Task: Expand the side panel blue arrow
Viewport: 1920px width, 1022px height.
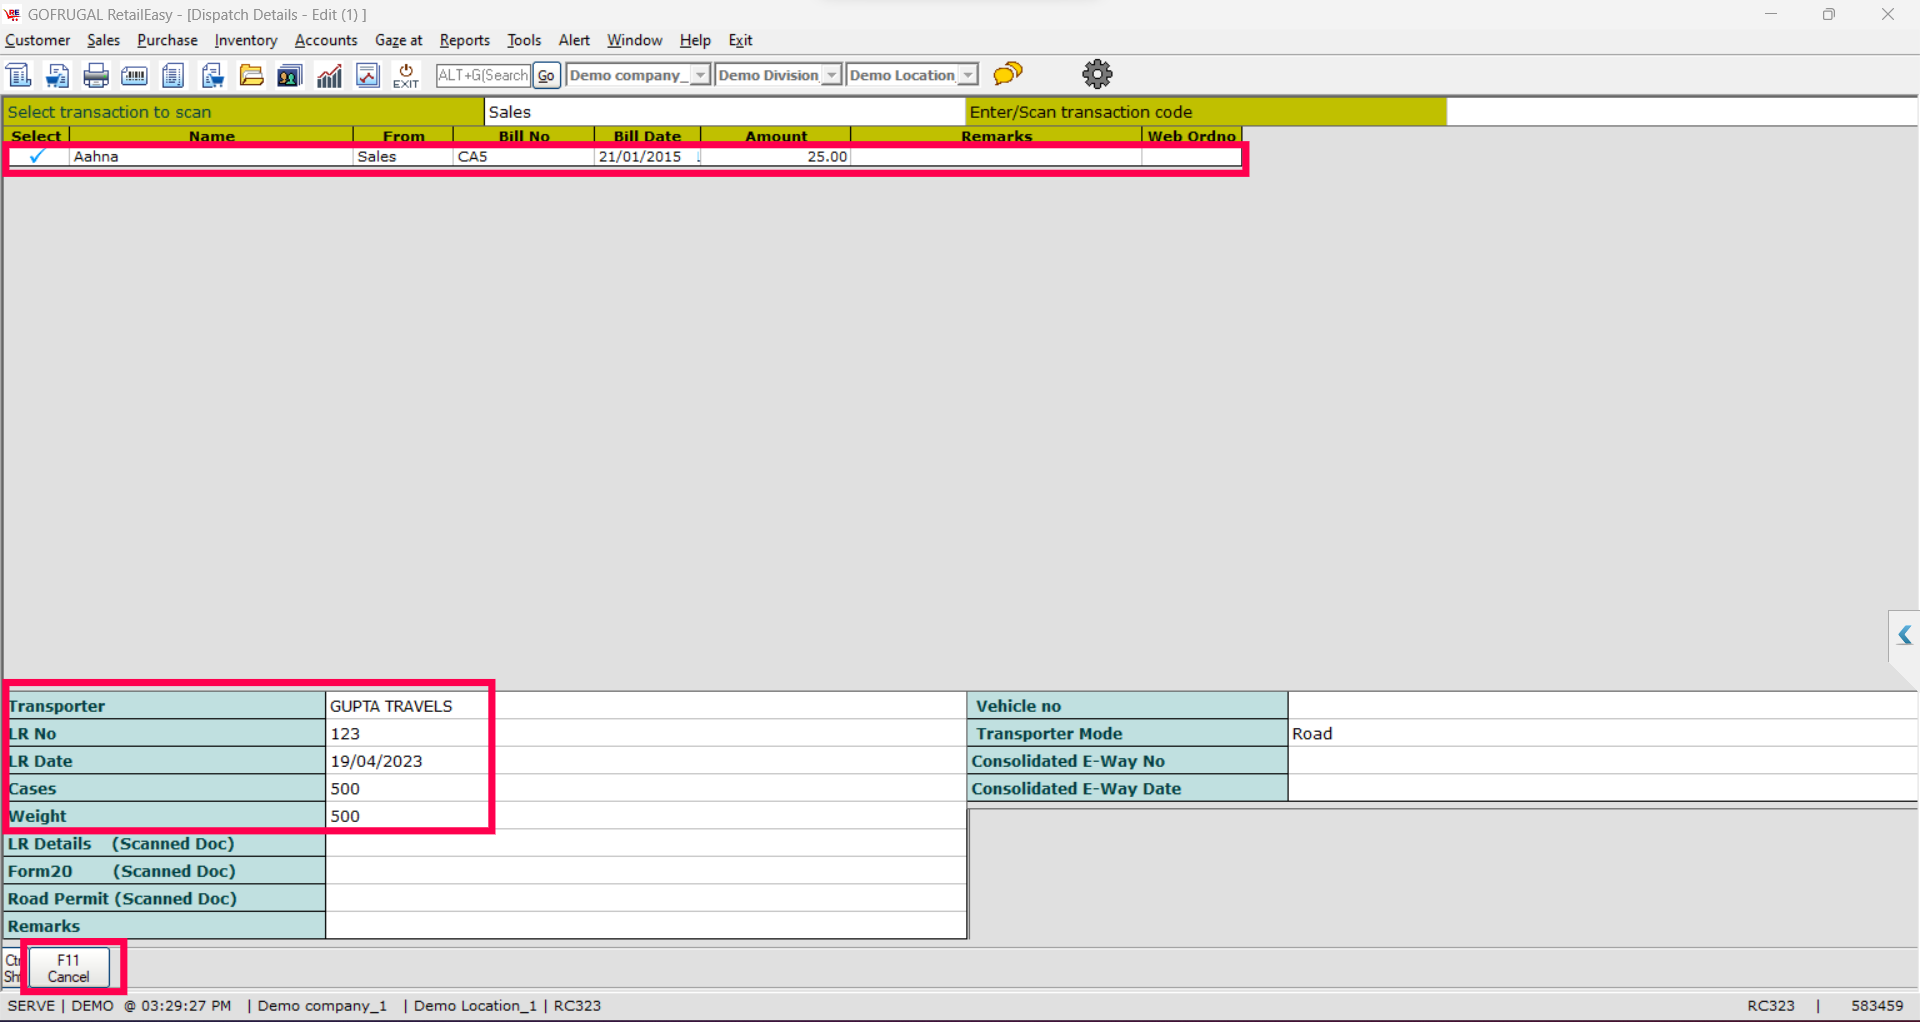Action: point(1904,635)
